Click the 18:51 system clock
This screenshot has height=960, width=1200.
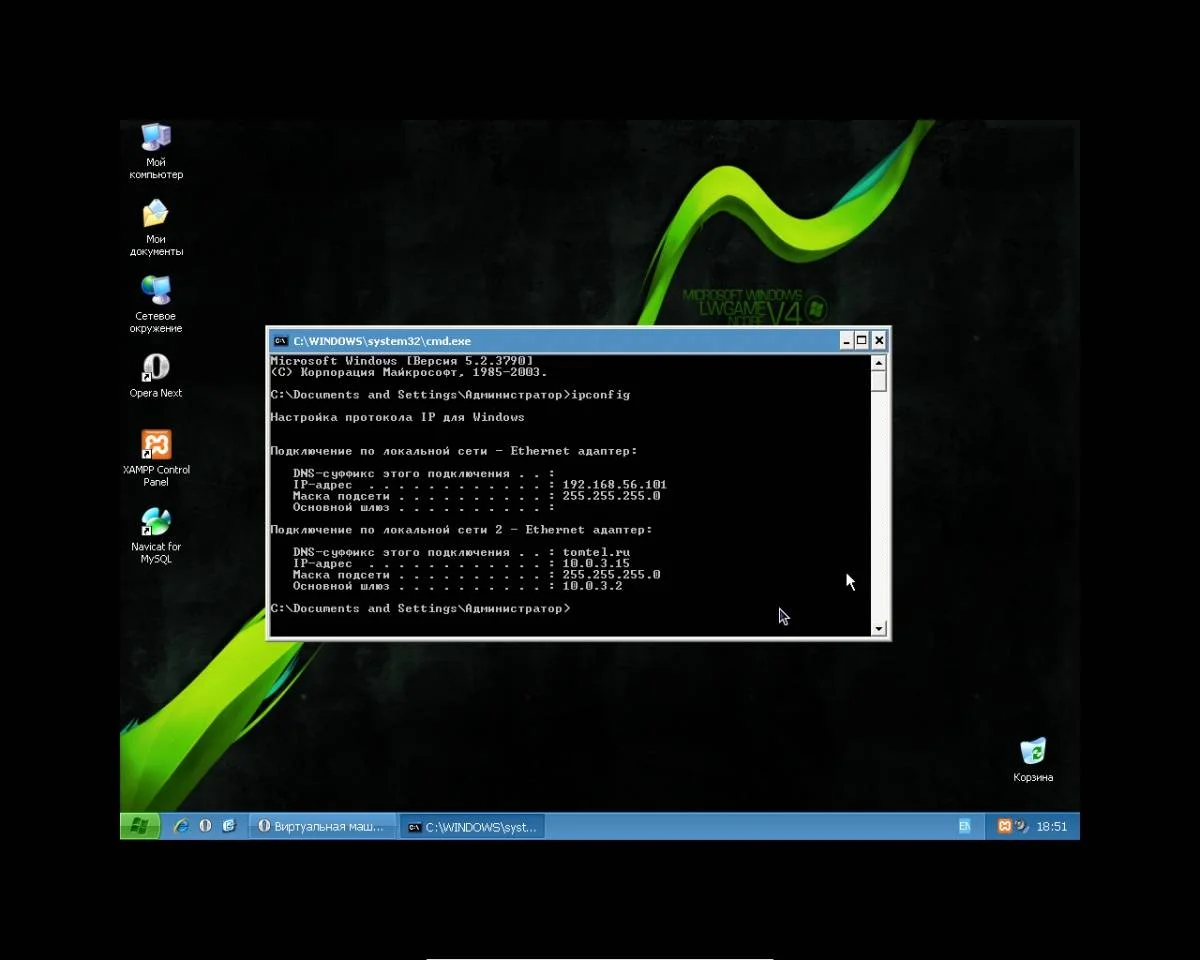click(x=1052, y=827)
